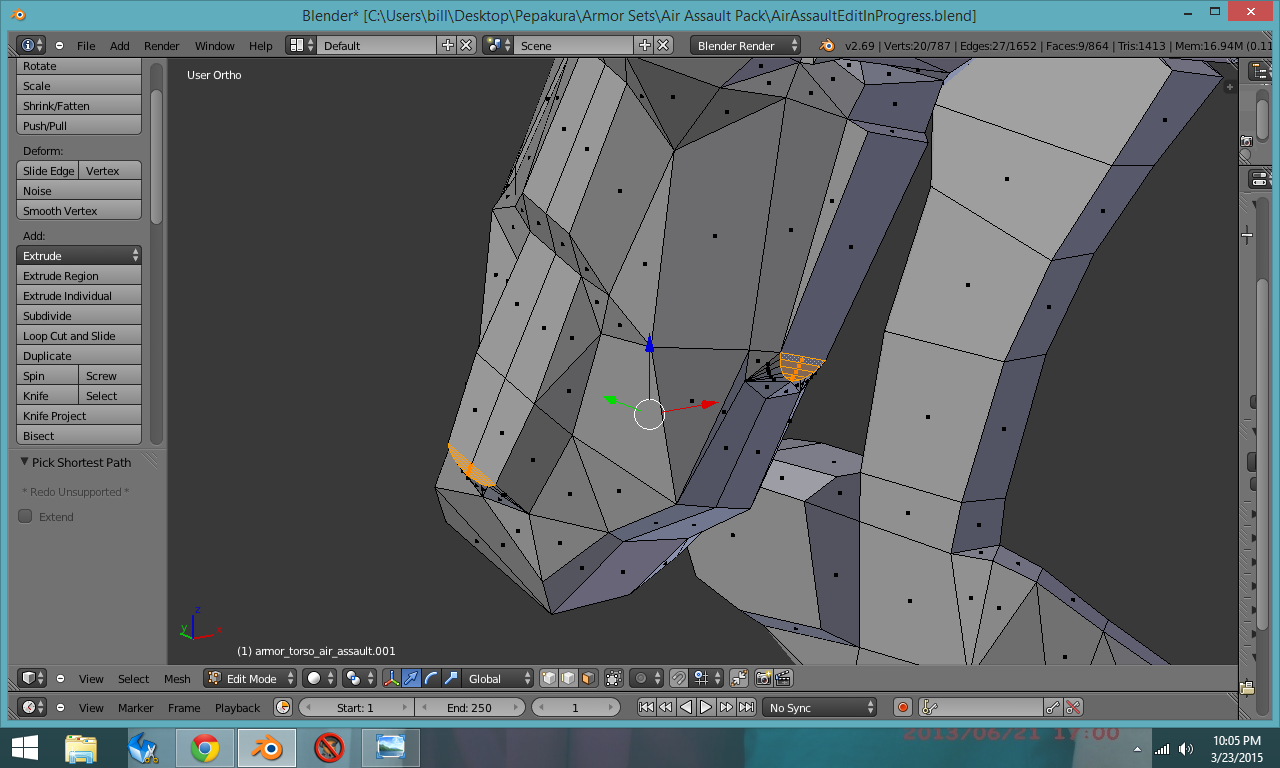1280x768 pixels.
Task: Click the End frame 250 field
Action: coord(469,707)
